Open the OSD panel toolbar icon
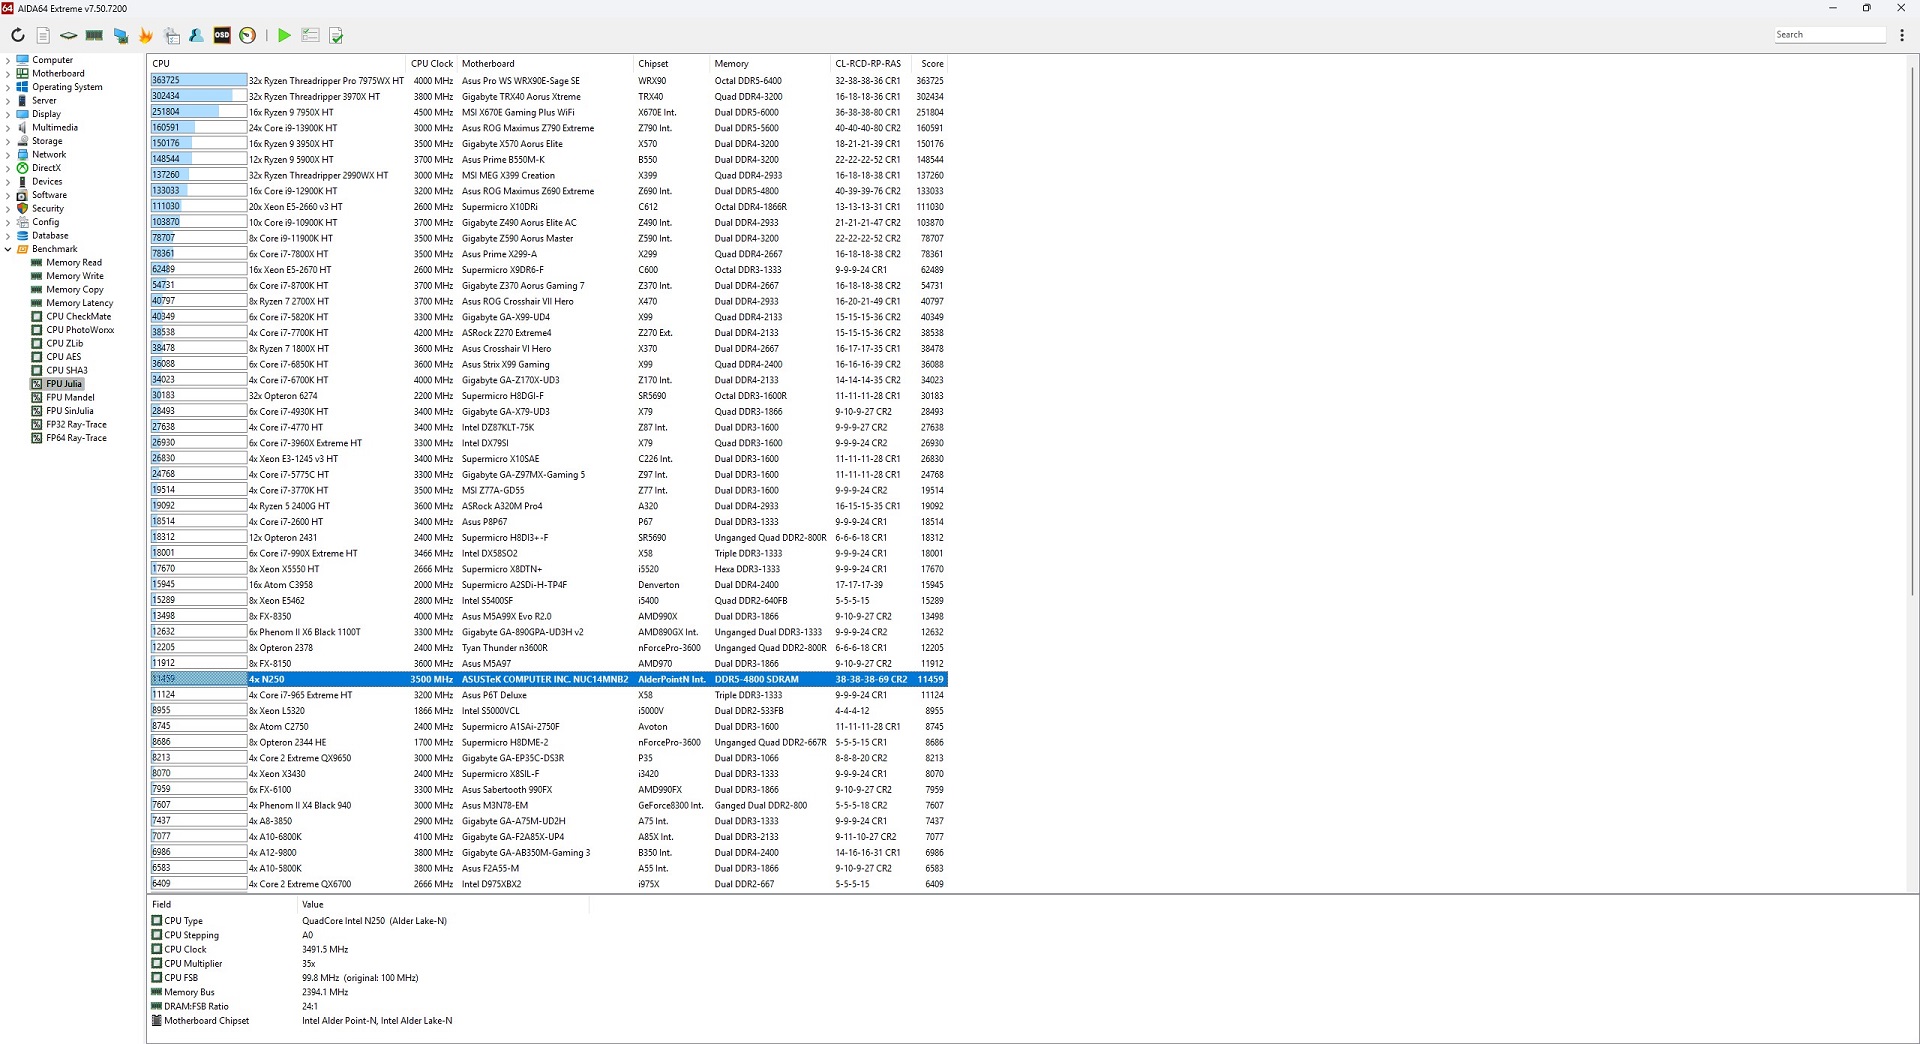The width and height of the screenshot is (1920, 1044). 222,35
